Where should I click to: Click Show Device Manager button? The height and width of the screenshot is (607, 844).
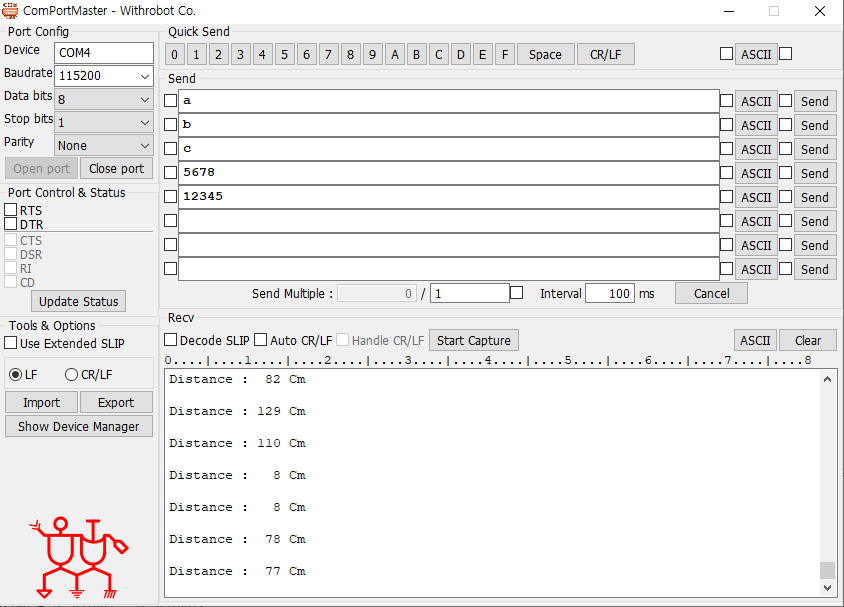pos(79,426)
